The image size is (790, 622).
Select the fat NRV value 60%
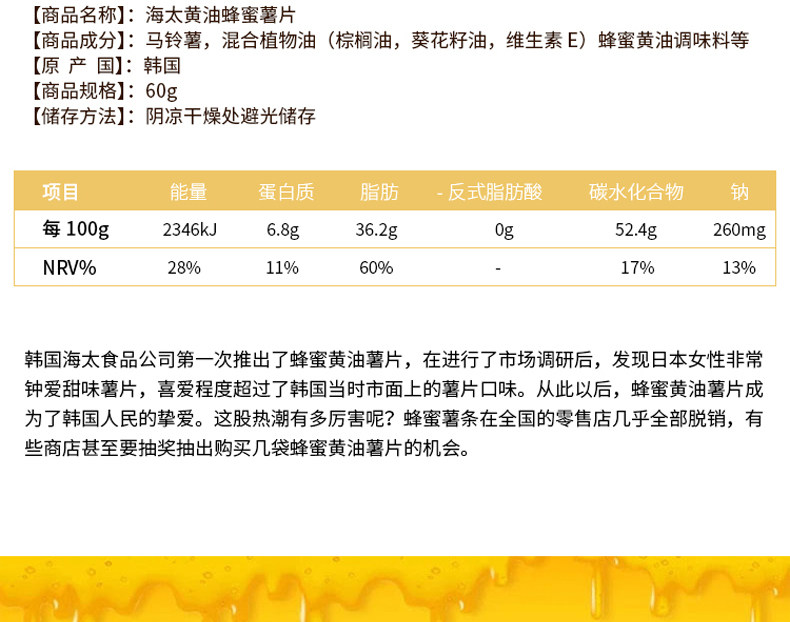tap(376, 267)
